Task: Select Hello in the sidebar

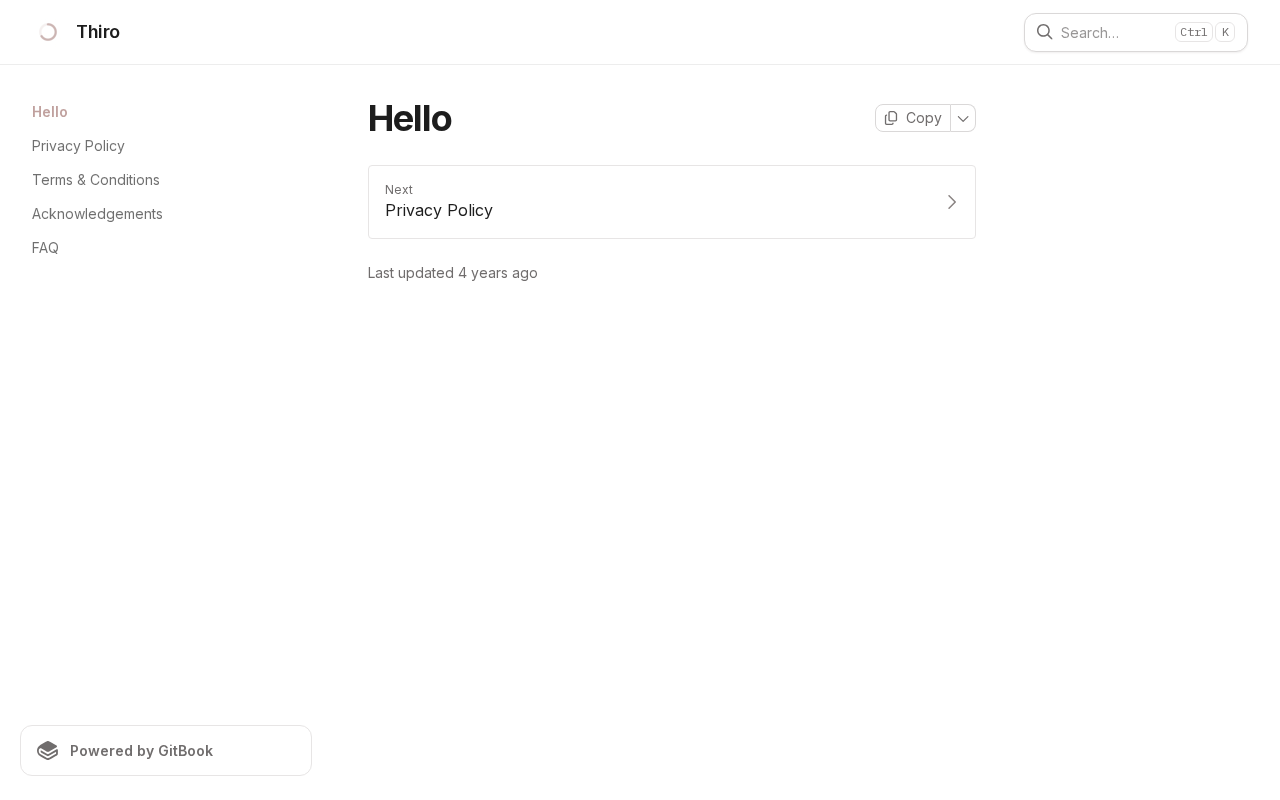Action: click(x=50, y=112)
